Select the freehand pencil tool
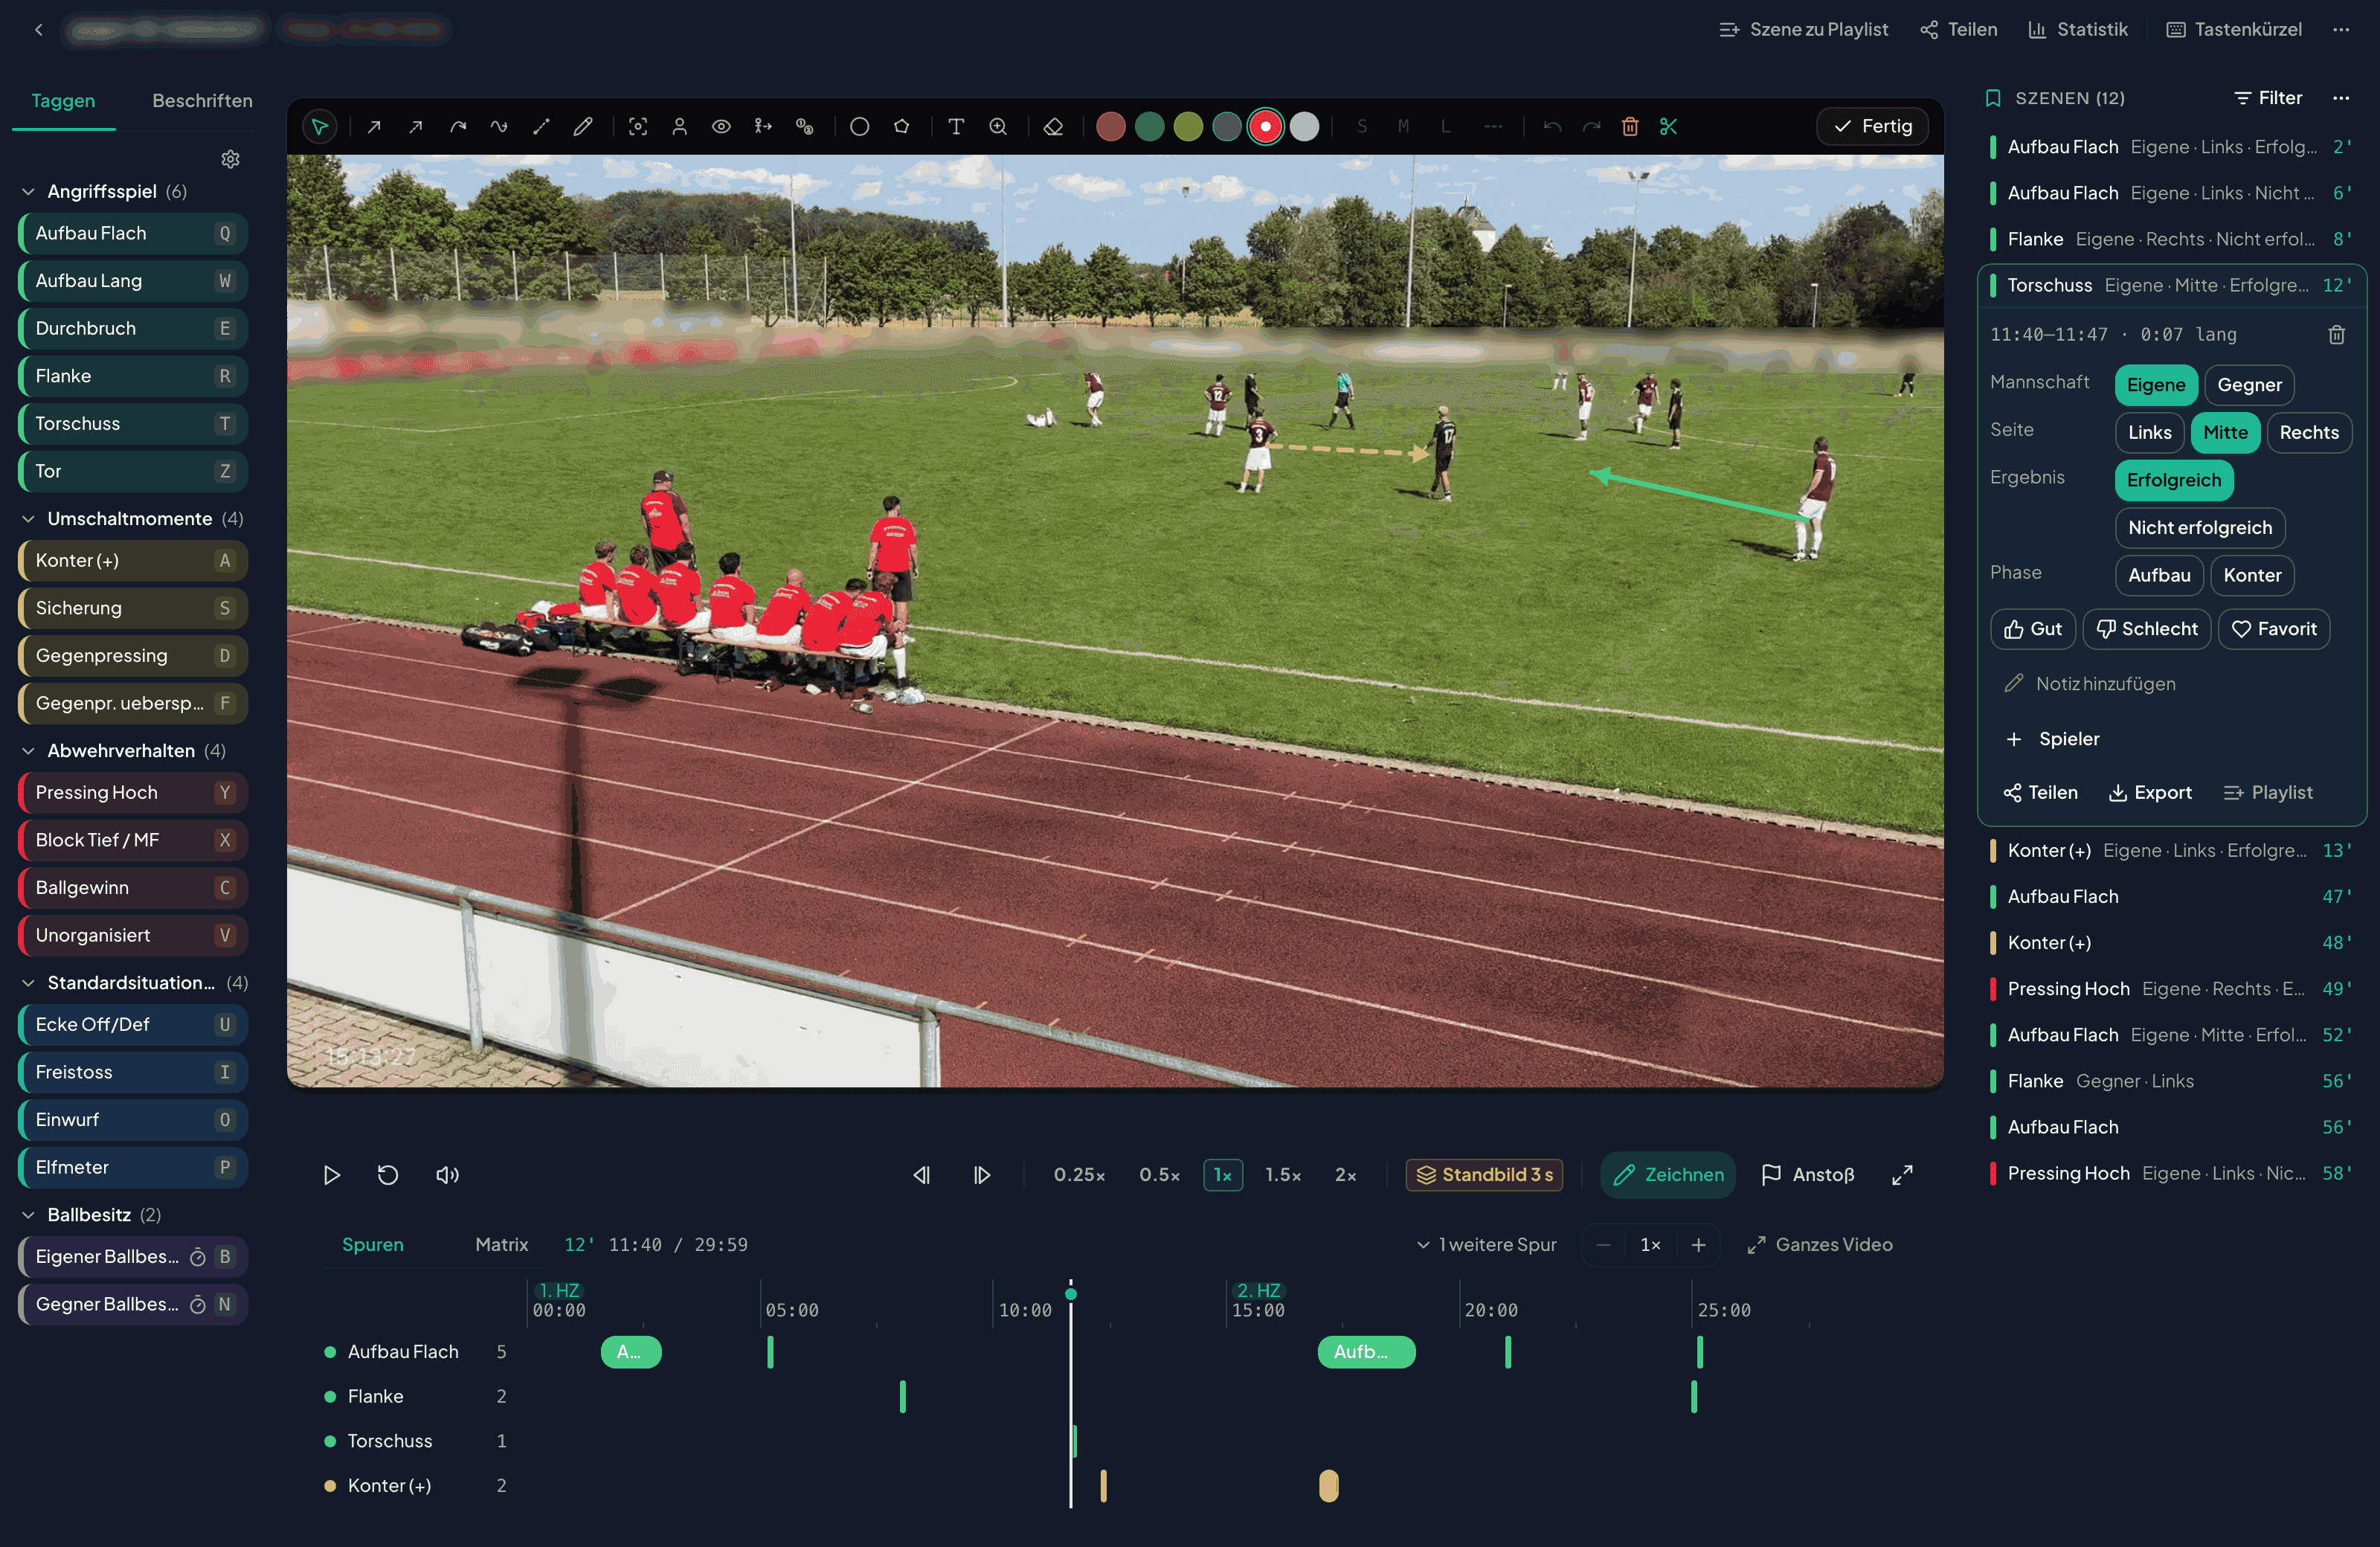This screenshot has height=1547, width=2380. tap(583, 127)
